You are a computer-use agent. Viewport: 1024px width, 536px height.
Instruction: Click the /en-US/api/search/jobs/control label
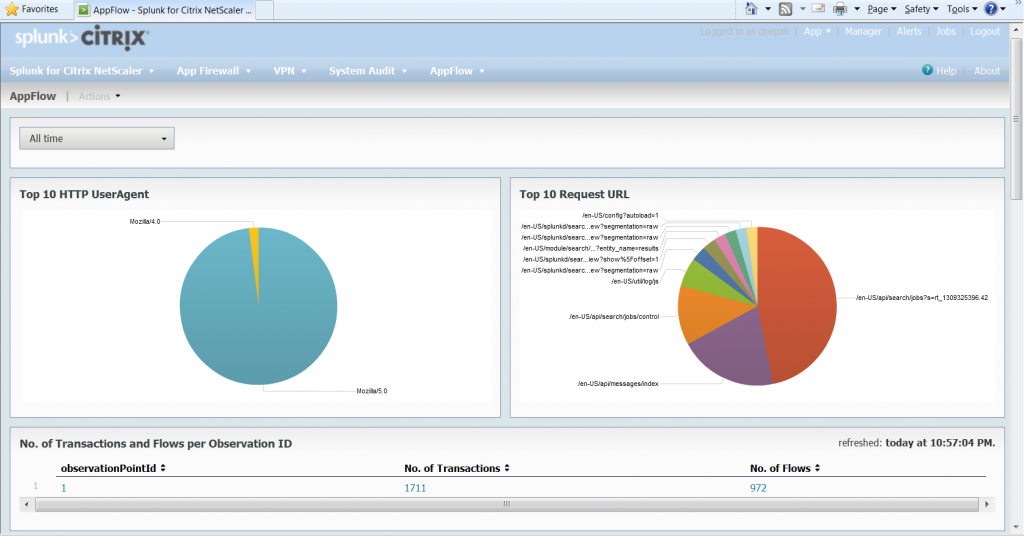click(614, 317)
